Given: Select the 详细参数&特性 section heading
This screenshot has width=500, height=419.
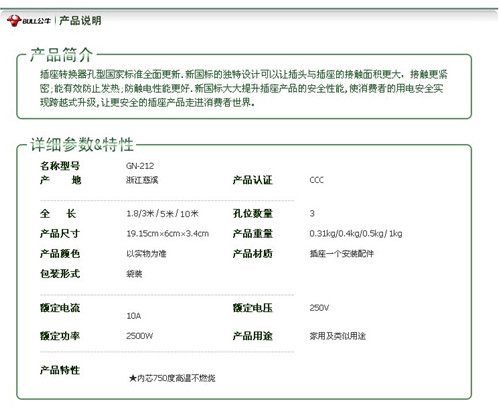Looking at the screenshot, I should [82, 145].
